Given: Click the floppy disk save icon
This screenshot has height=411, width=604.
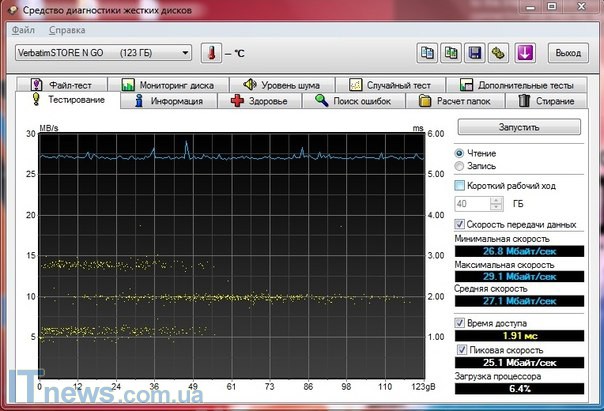Looking at the screenshot, I should (x=475, y=52).
